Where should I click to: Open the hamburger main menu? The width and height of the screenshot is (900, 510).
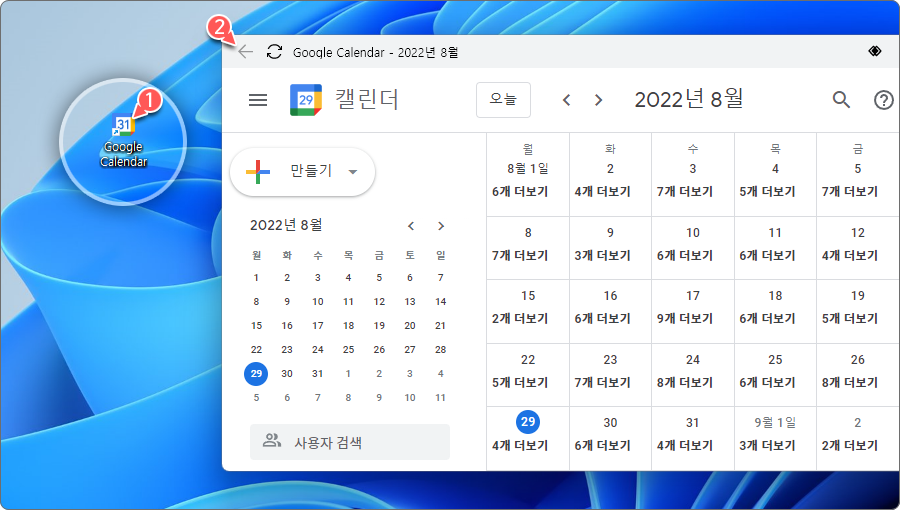(x=258, y=100)
